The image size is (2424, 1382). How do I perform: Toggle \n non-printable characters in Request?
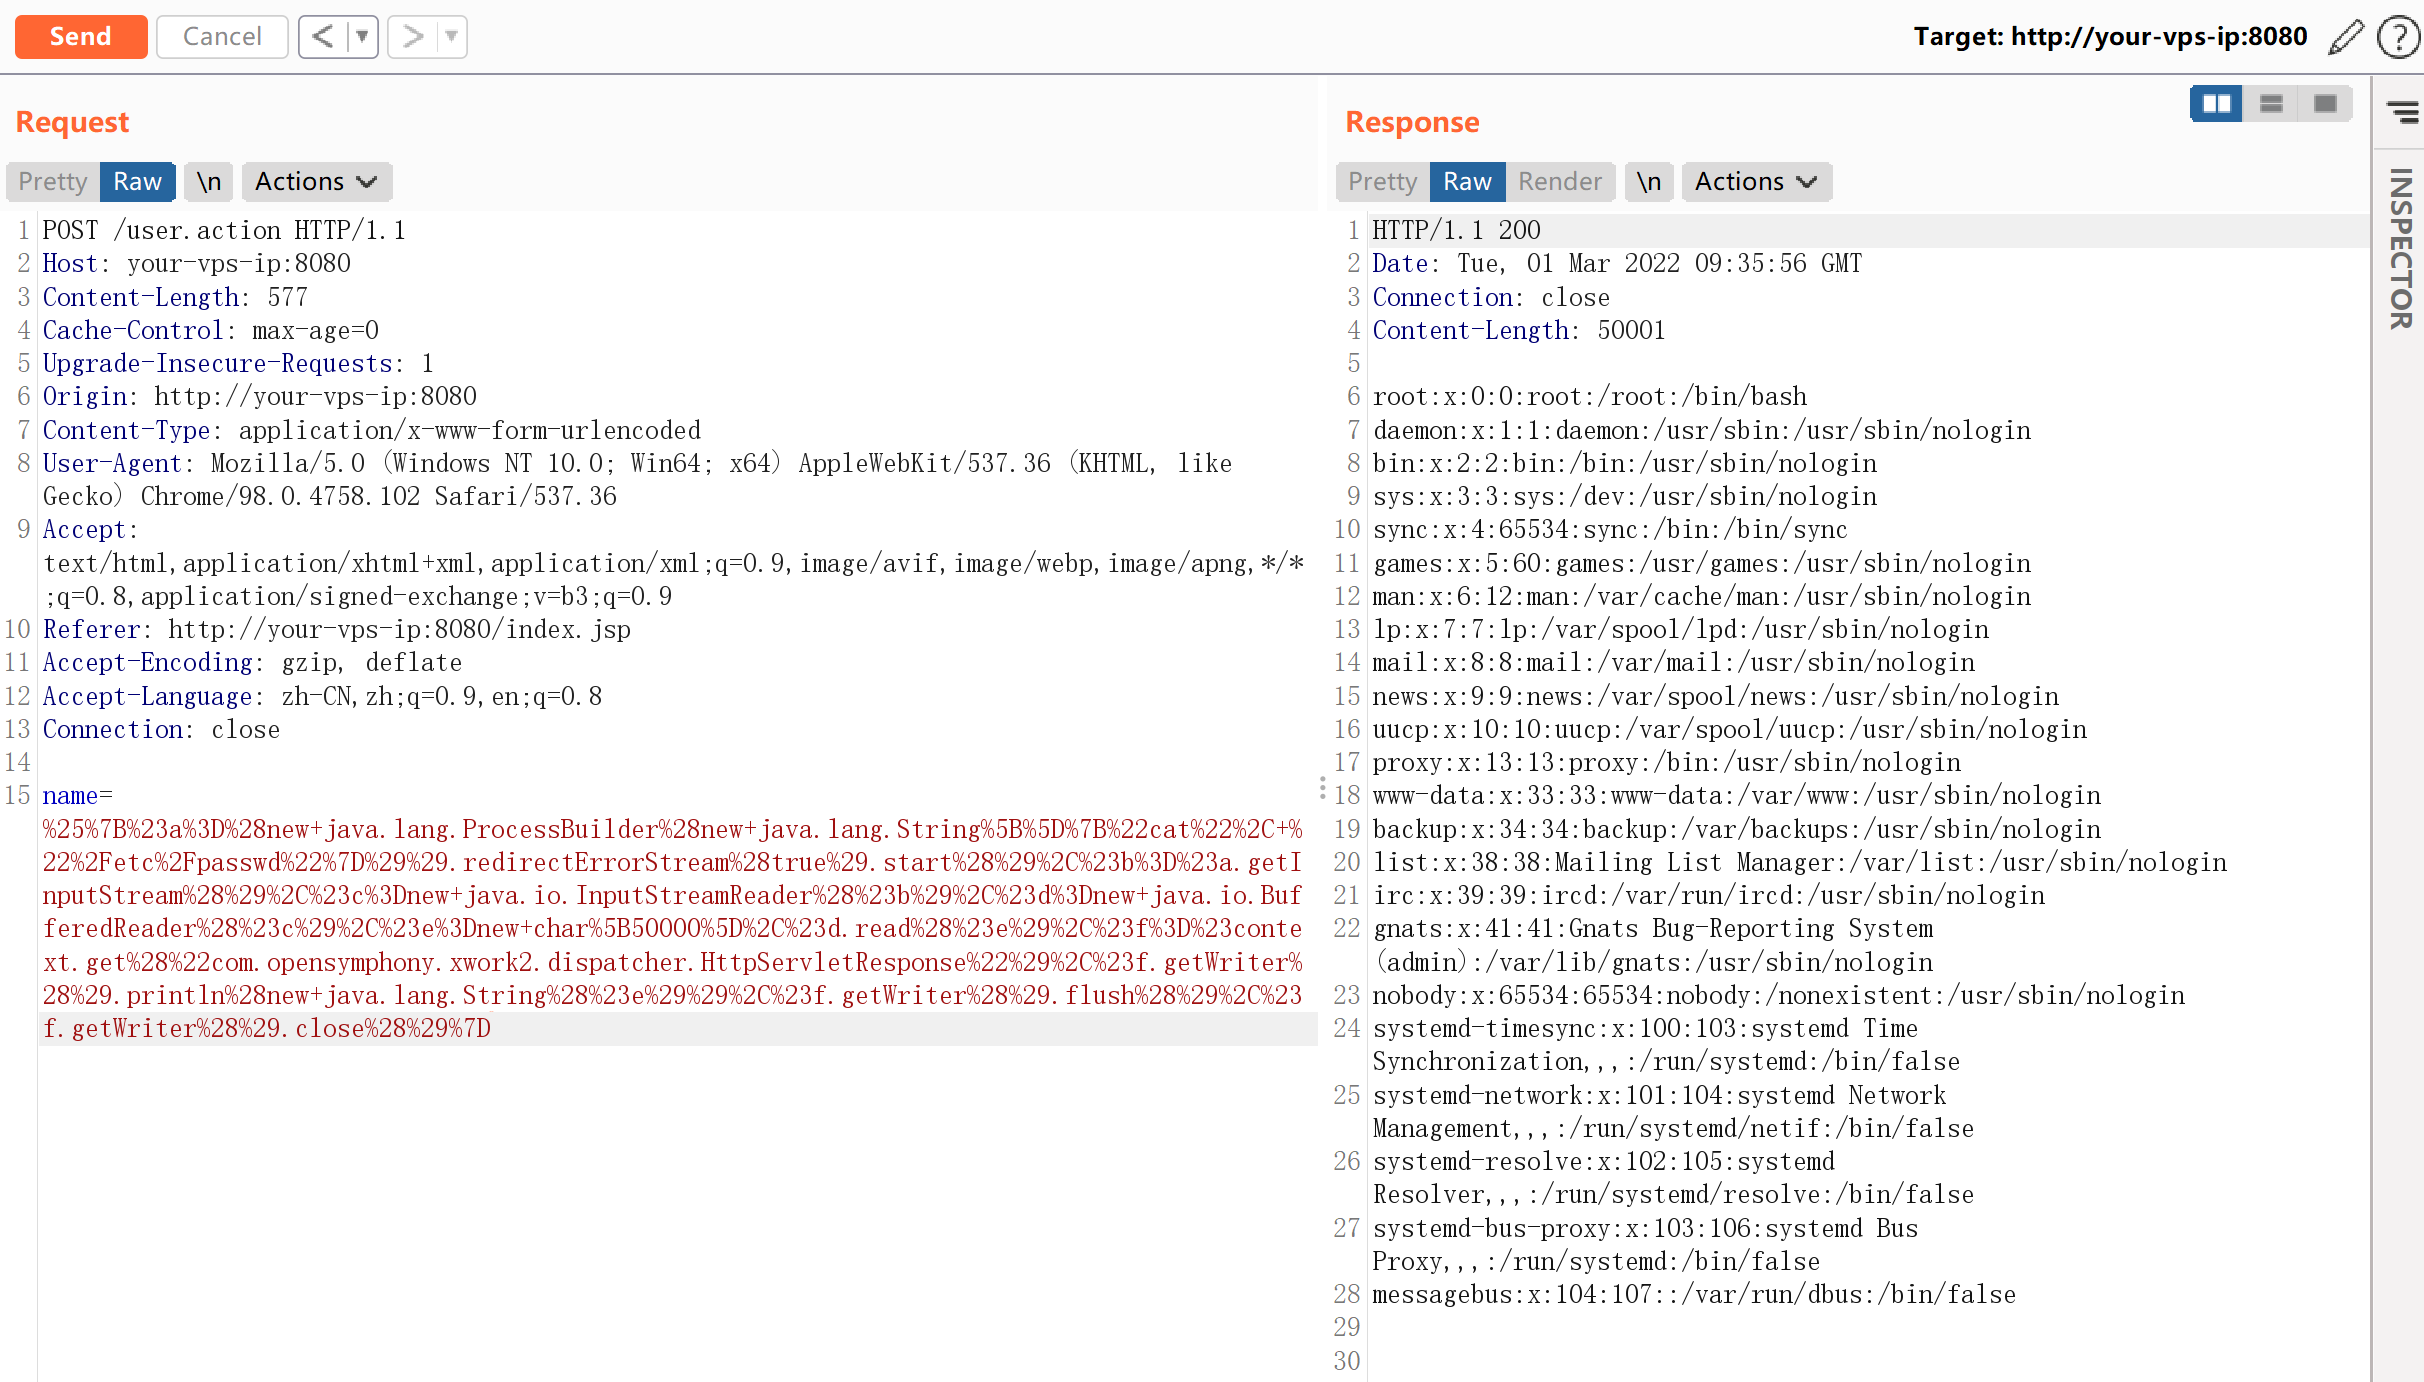pyautogui.click(x=209, y=181)
